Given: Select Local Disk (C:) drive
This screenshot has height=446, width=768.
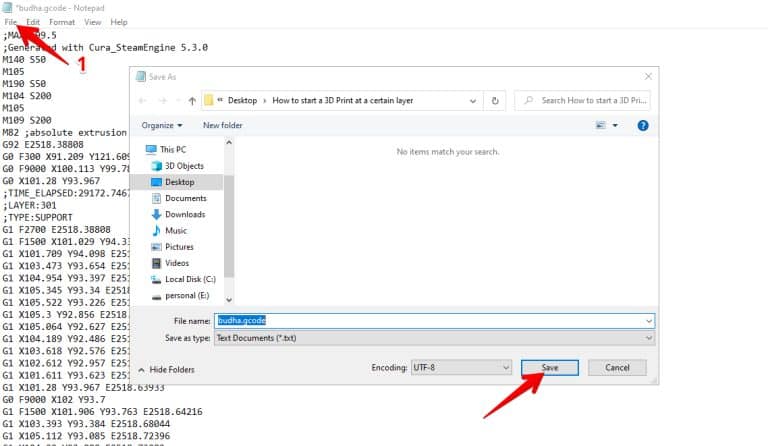Looking at the screenshot, I should coord(189,279).
